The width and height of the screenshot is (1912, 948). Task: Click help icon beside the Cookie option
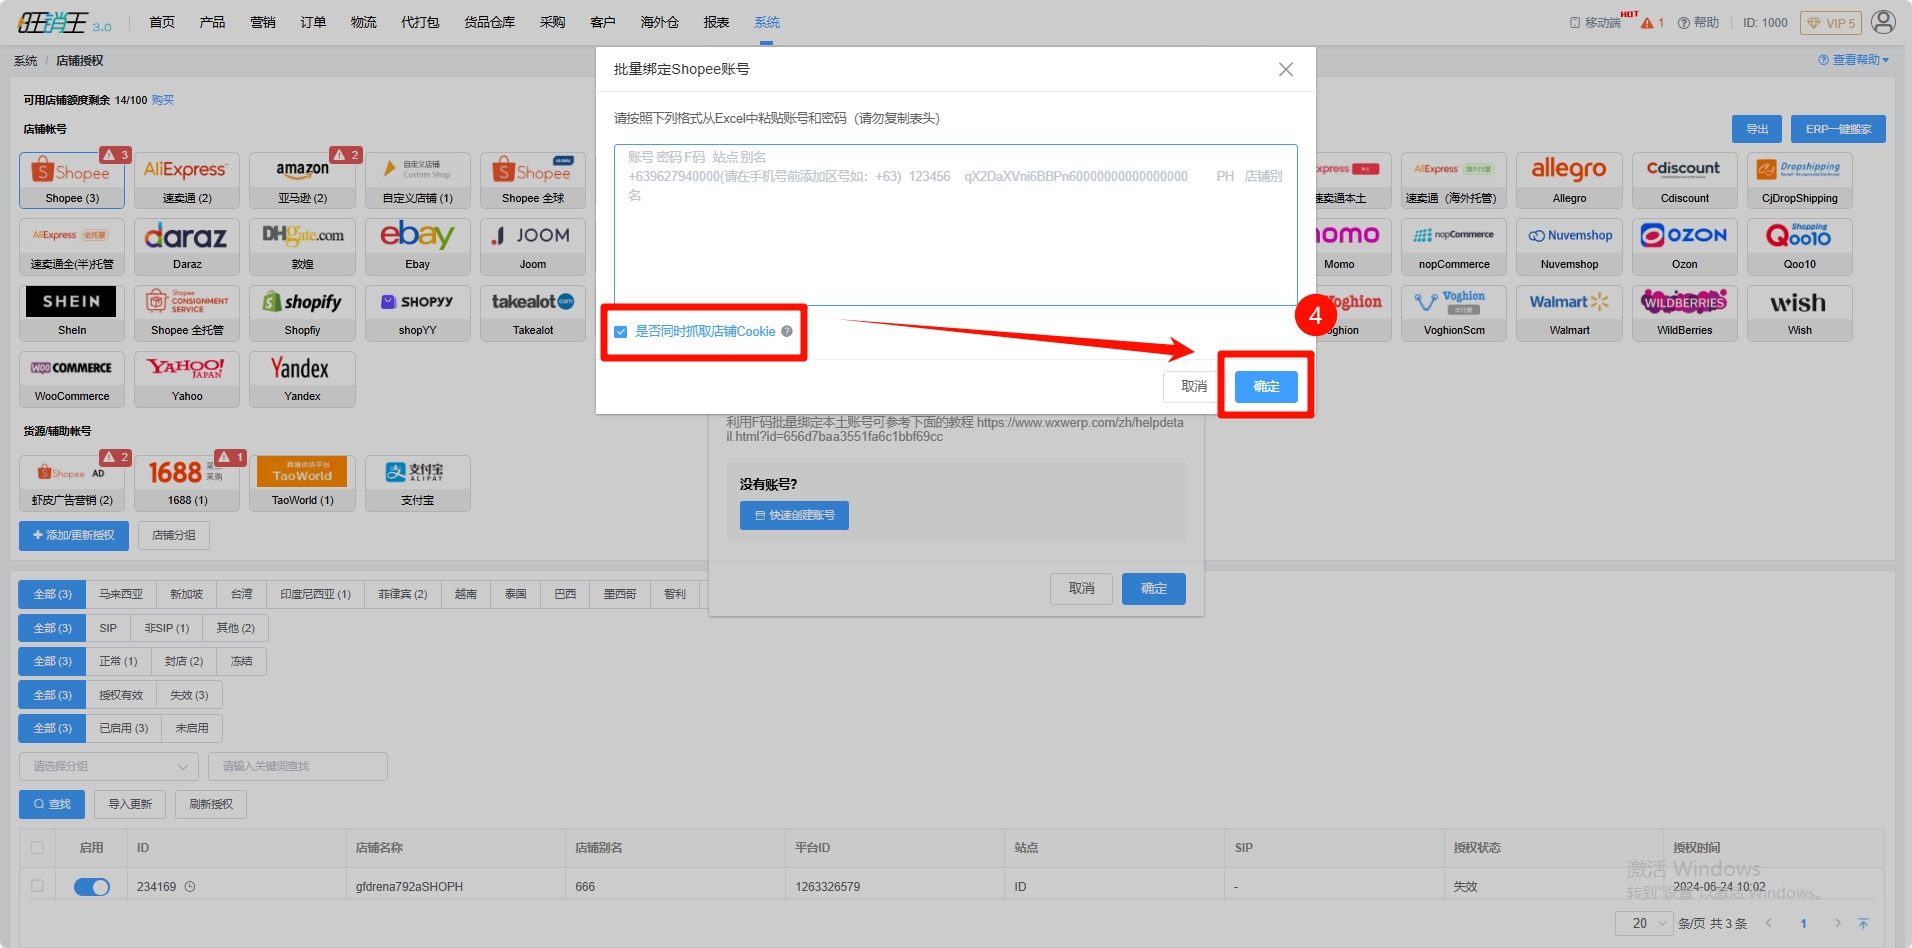787,332
